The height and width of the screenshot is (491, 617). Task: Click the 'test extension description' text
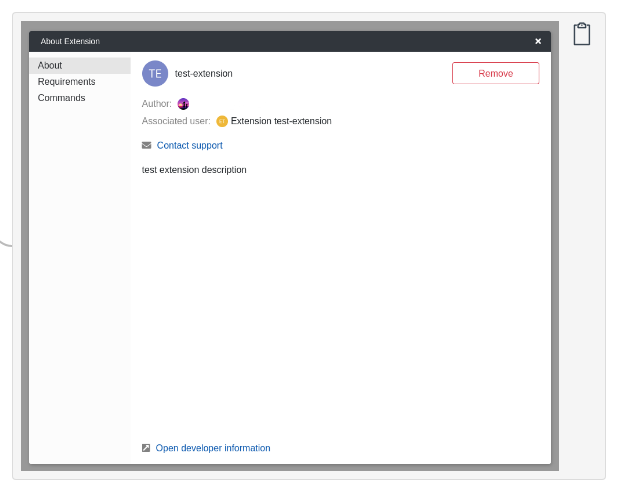(x=194, y=170)
